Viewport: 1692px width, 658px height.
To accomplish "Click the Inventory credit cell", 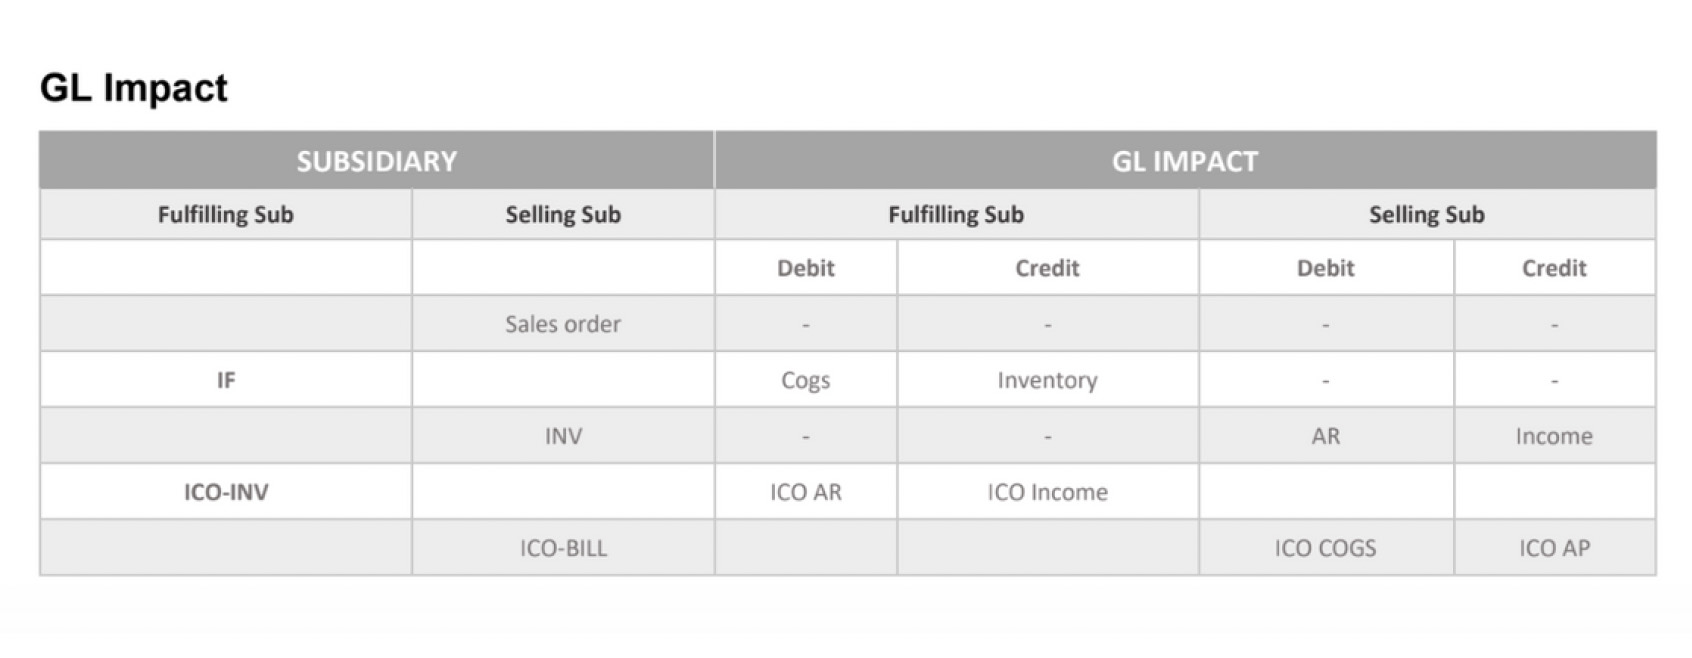I will click(1047, 380).
